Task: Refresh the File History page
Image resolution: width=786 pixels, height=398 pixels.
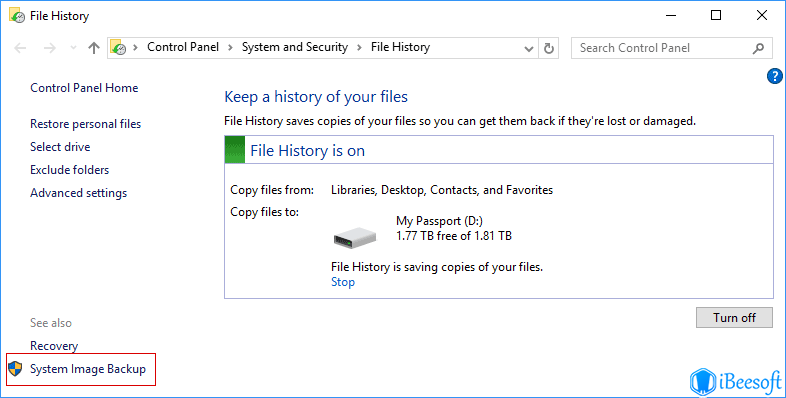Action: [549, 48]
